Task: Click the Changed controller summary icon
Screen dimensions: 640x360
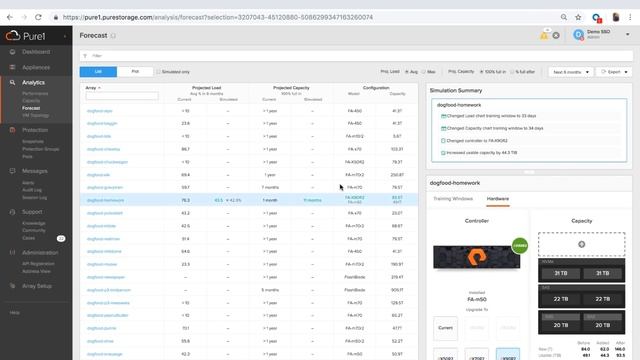Action: click(443, 141)
